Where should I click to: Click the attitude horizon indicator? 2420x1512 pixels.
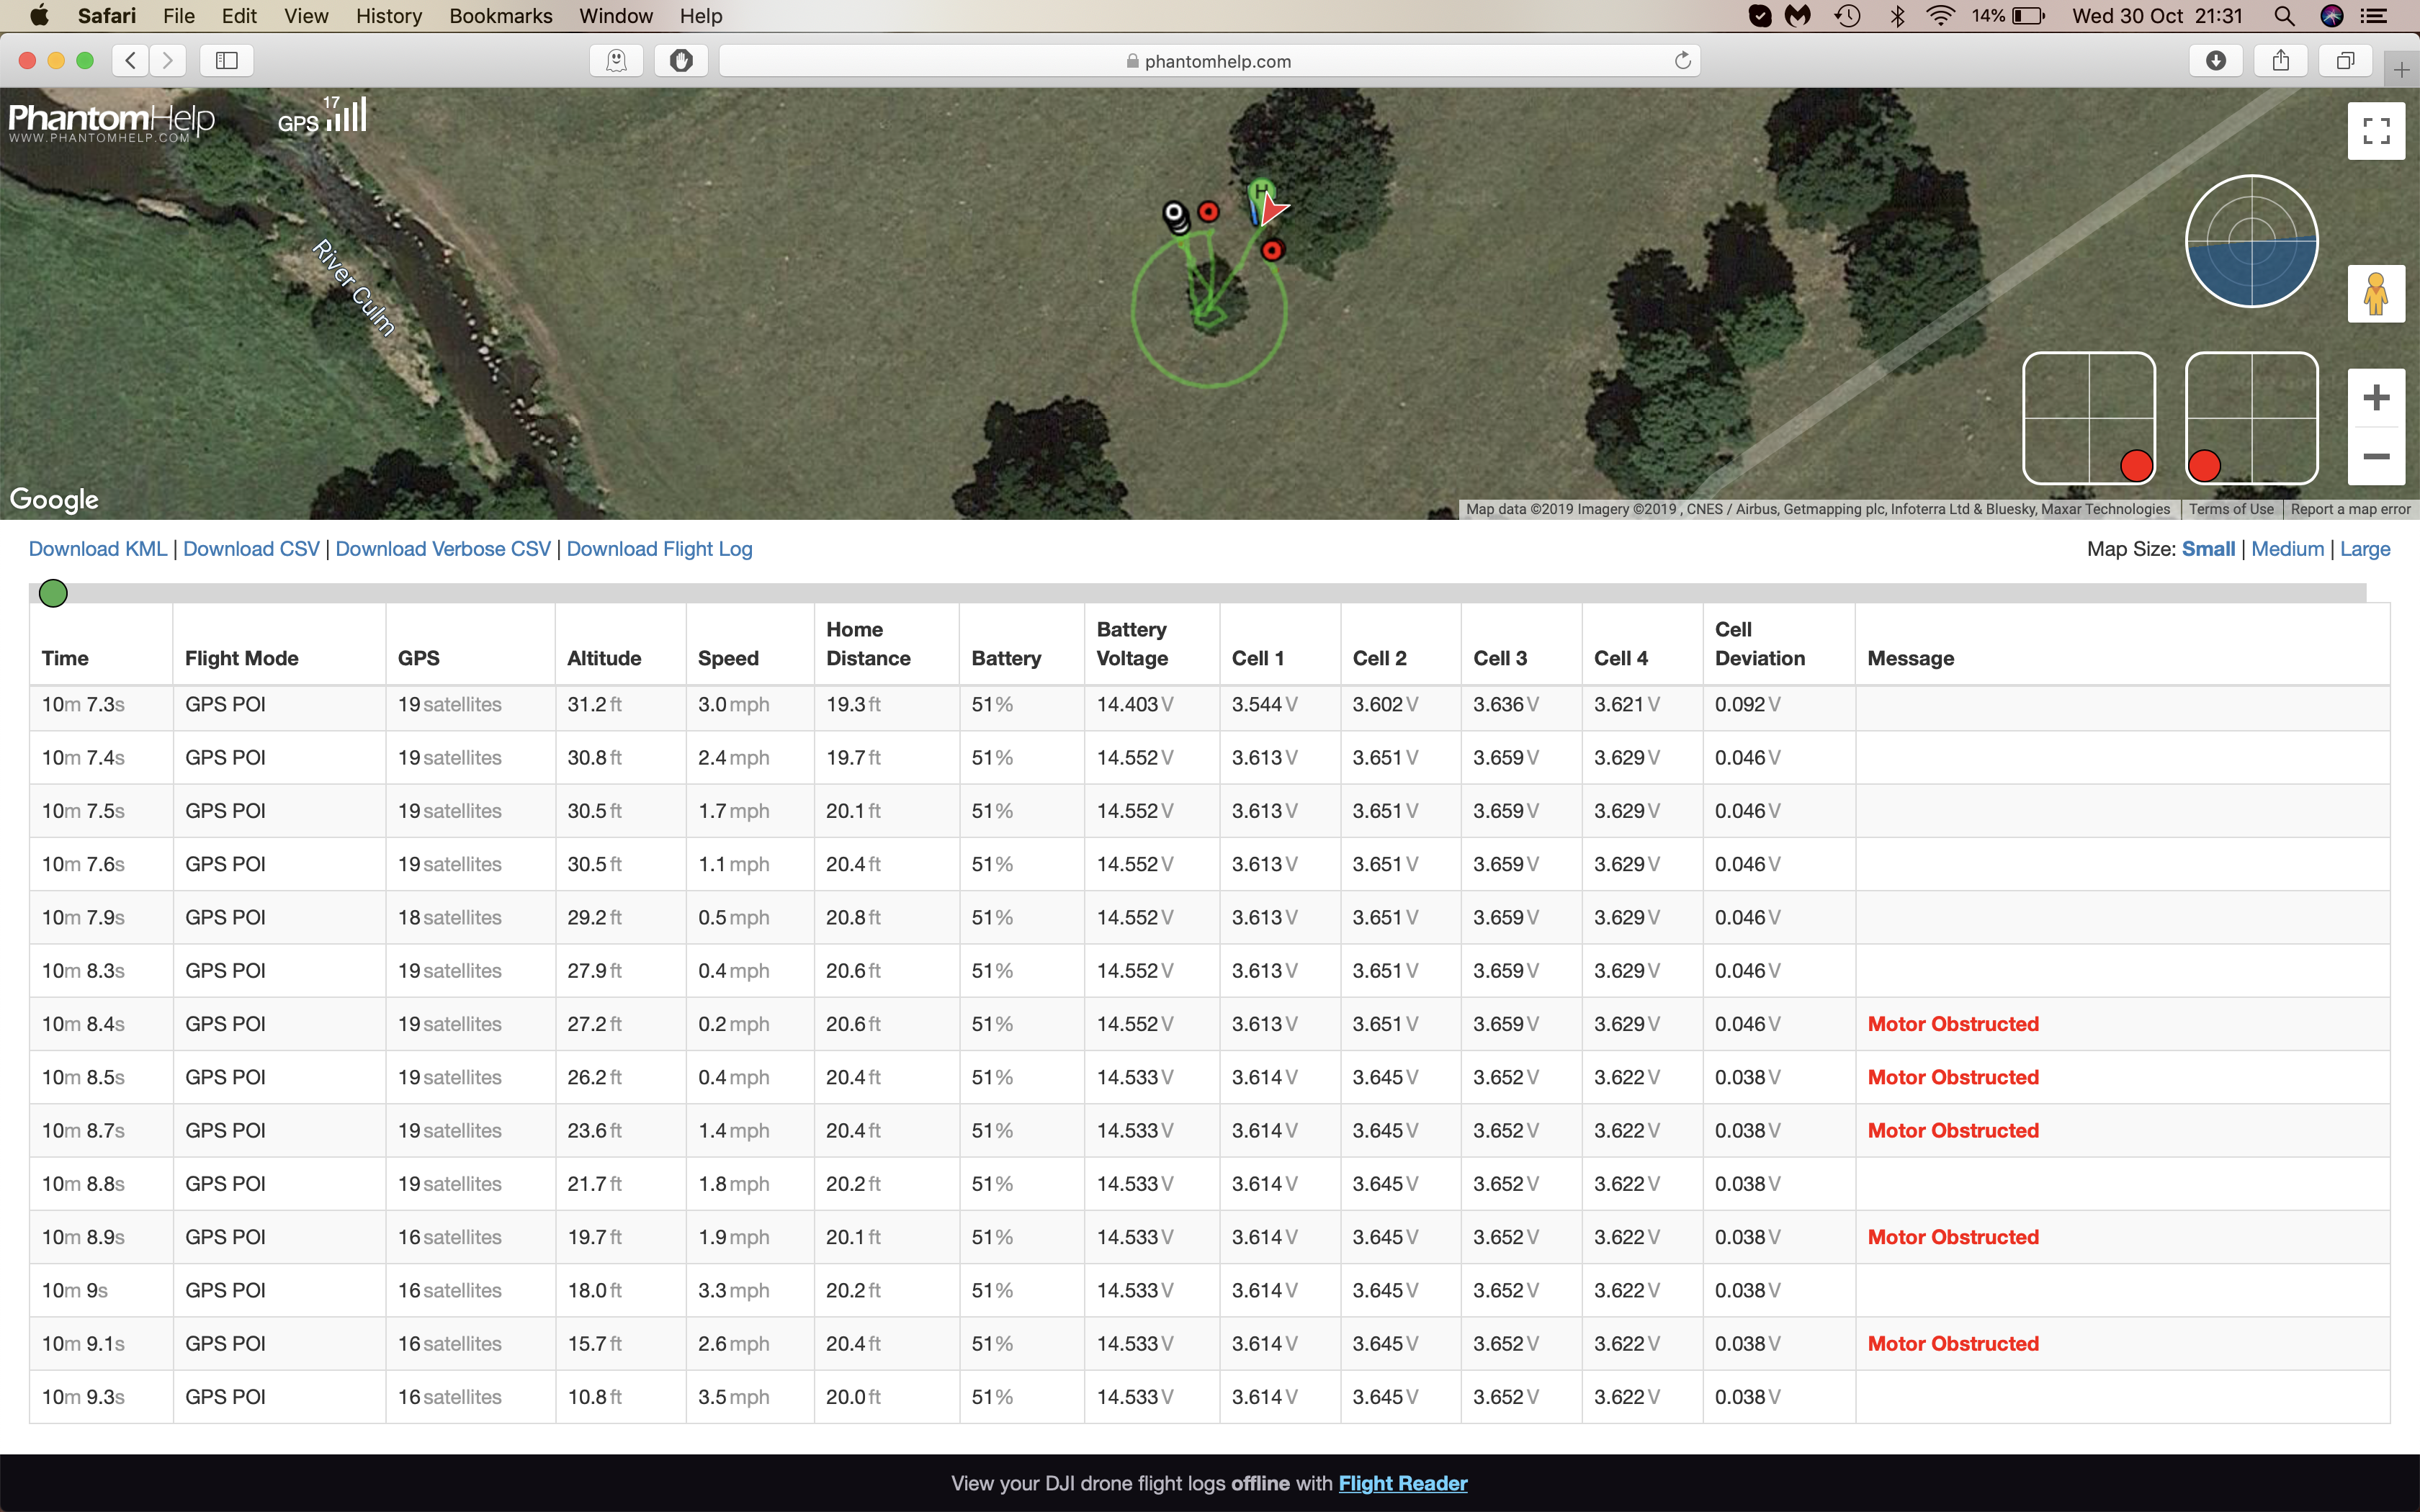[2251, 241]
